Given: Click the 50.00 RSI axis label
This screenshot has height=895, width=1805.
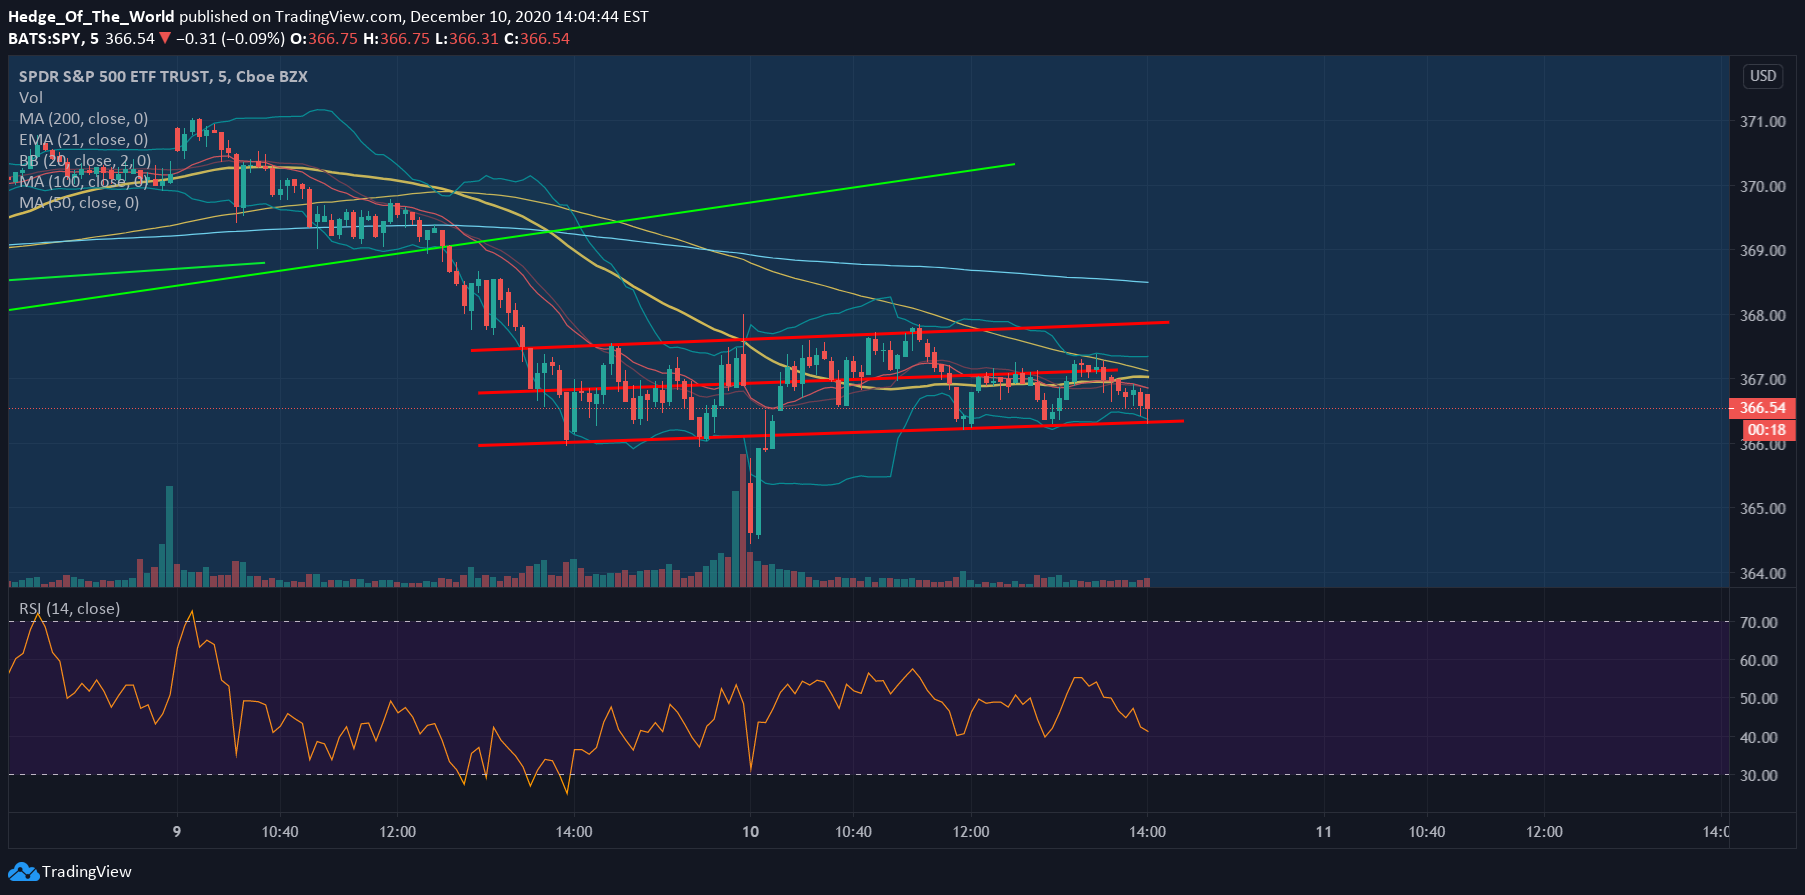Looking at the screenshot, I should (x=1759, y=698).
